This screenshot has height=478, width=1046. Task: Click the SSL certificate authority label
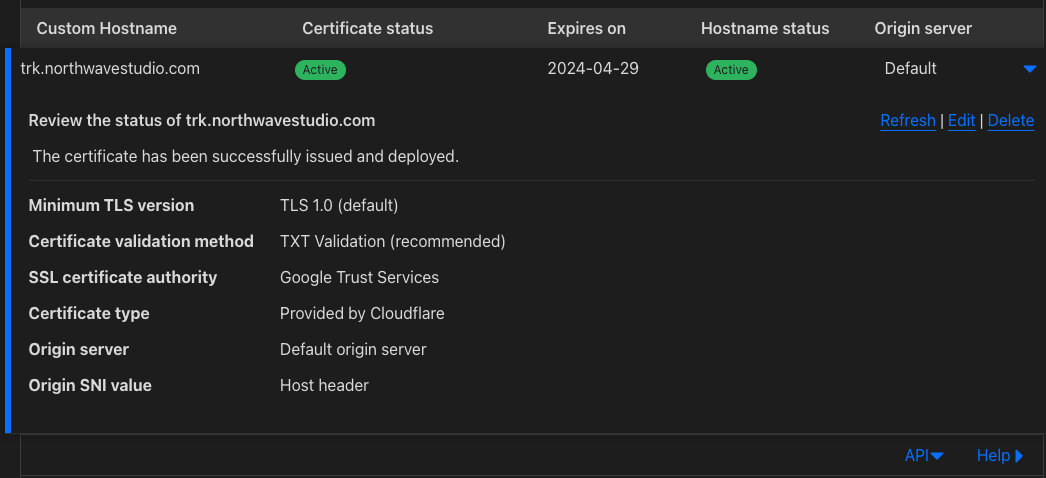tap(123, 277)
